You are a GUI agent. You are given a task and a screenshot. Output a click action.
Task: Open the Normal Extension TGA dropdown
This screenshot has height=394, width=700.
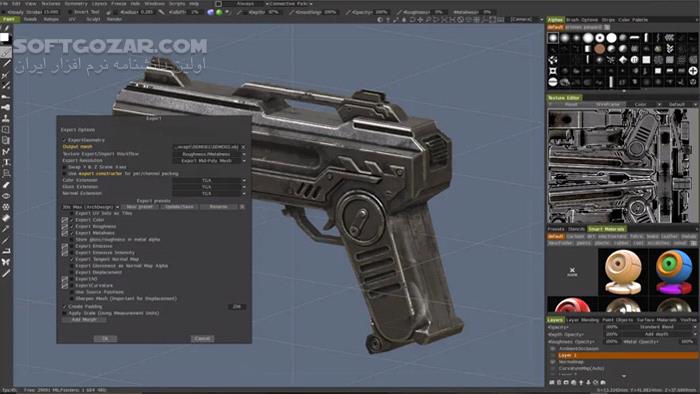(x=209, y=194)
